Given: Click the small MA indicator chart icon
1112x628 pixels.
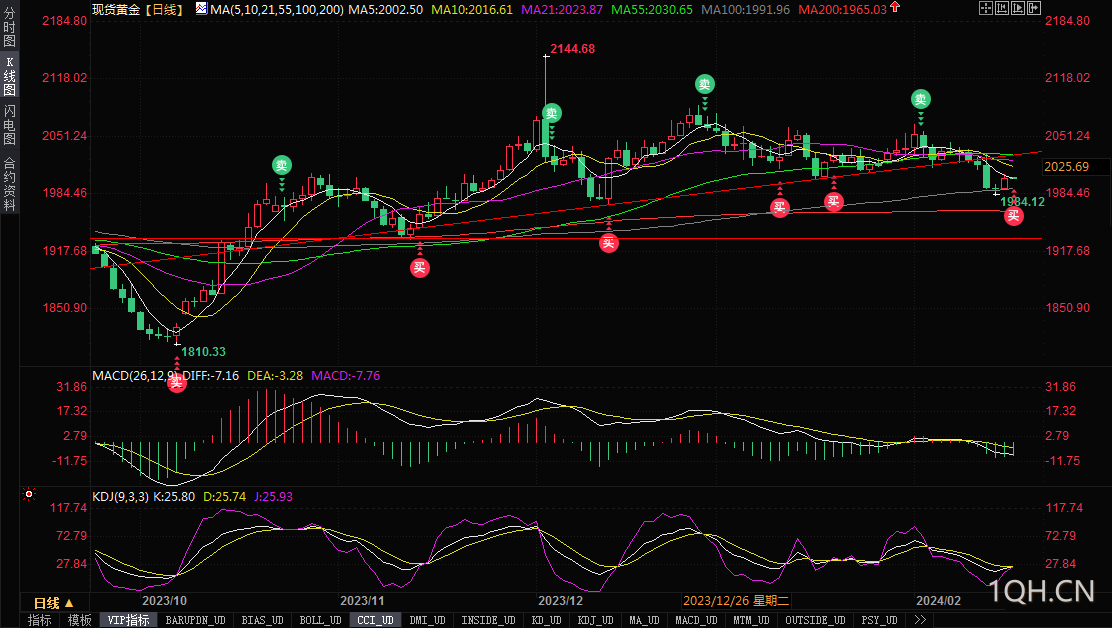Looking at the screenshot, I should [201, 9].
